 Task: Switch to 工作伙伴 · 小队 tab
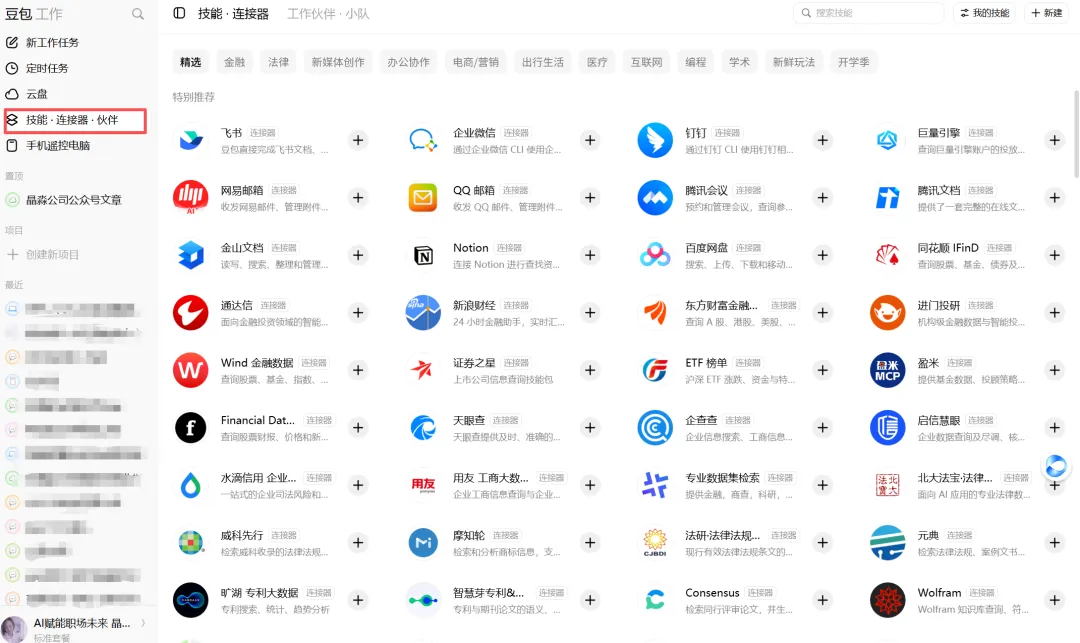tap(329, 14)
